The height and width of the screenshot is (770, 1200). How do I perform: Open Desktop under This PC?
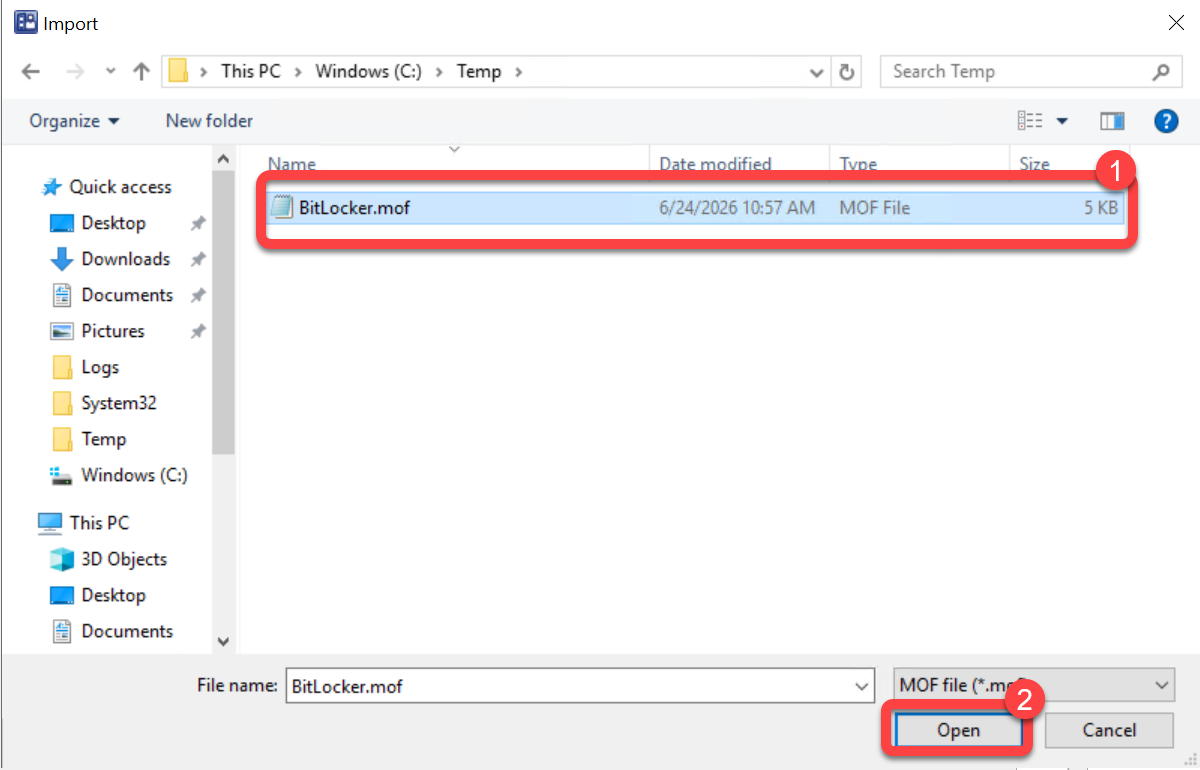[113, 595]
